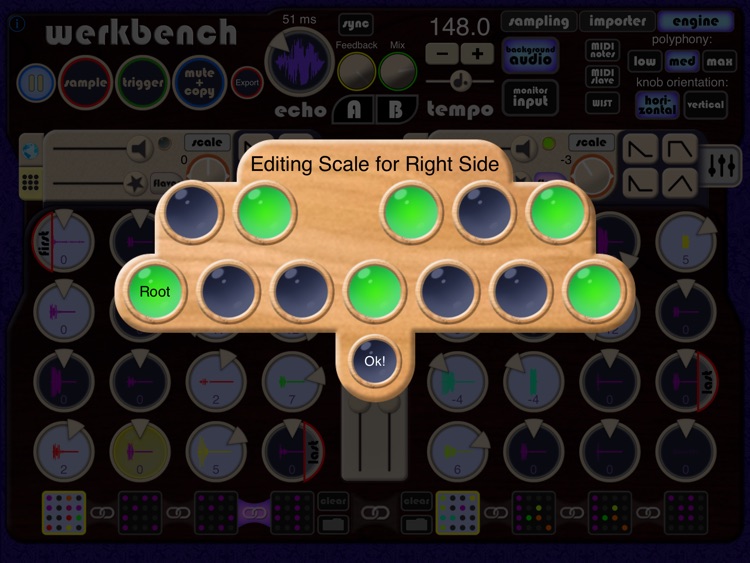This screenshot has height=563, width=750.
Task: Toggle the green LED beside right scale
Action: coord(549,143)
